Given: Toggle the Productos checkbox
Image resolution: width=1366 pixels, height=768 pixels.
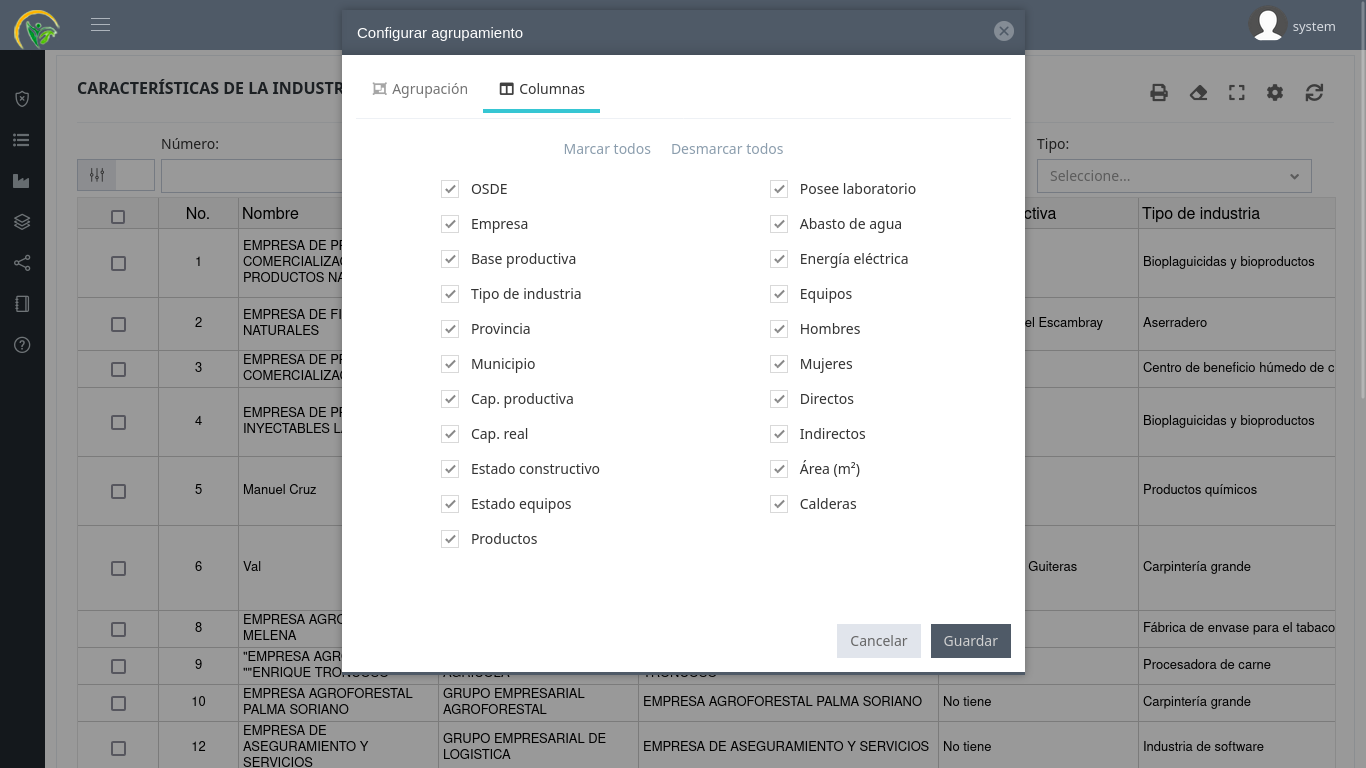Looking at the screenshot, I should pos(450,539).
